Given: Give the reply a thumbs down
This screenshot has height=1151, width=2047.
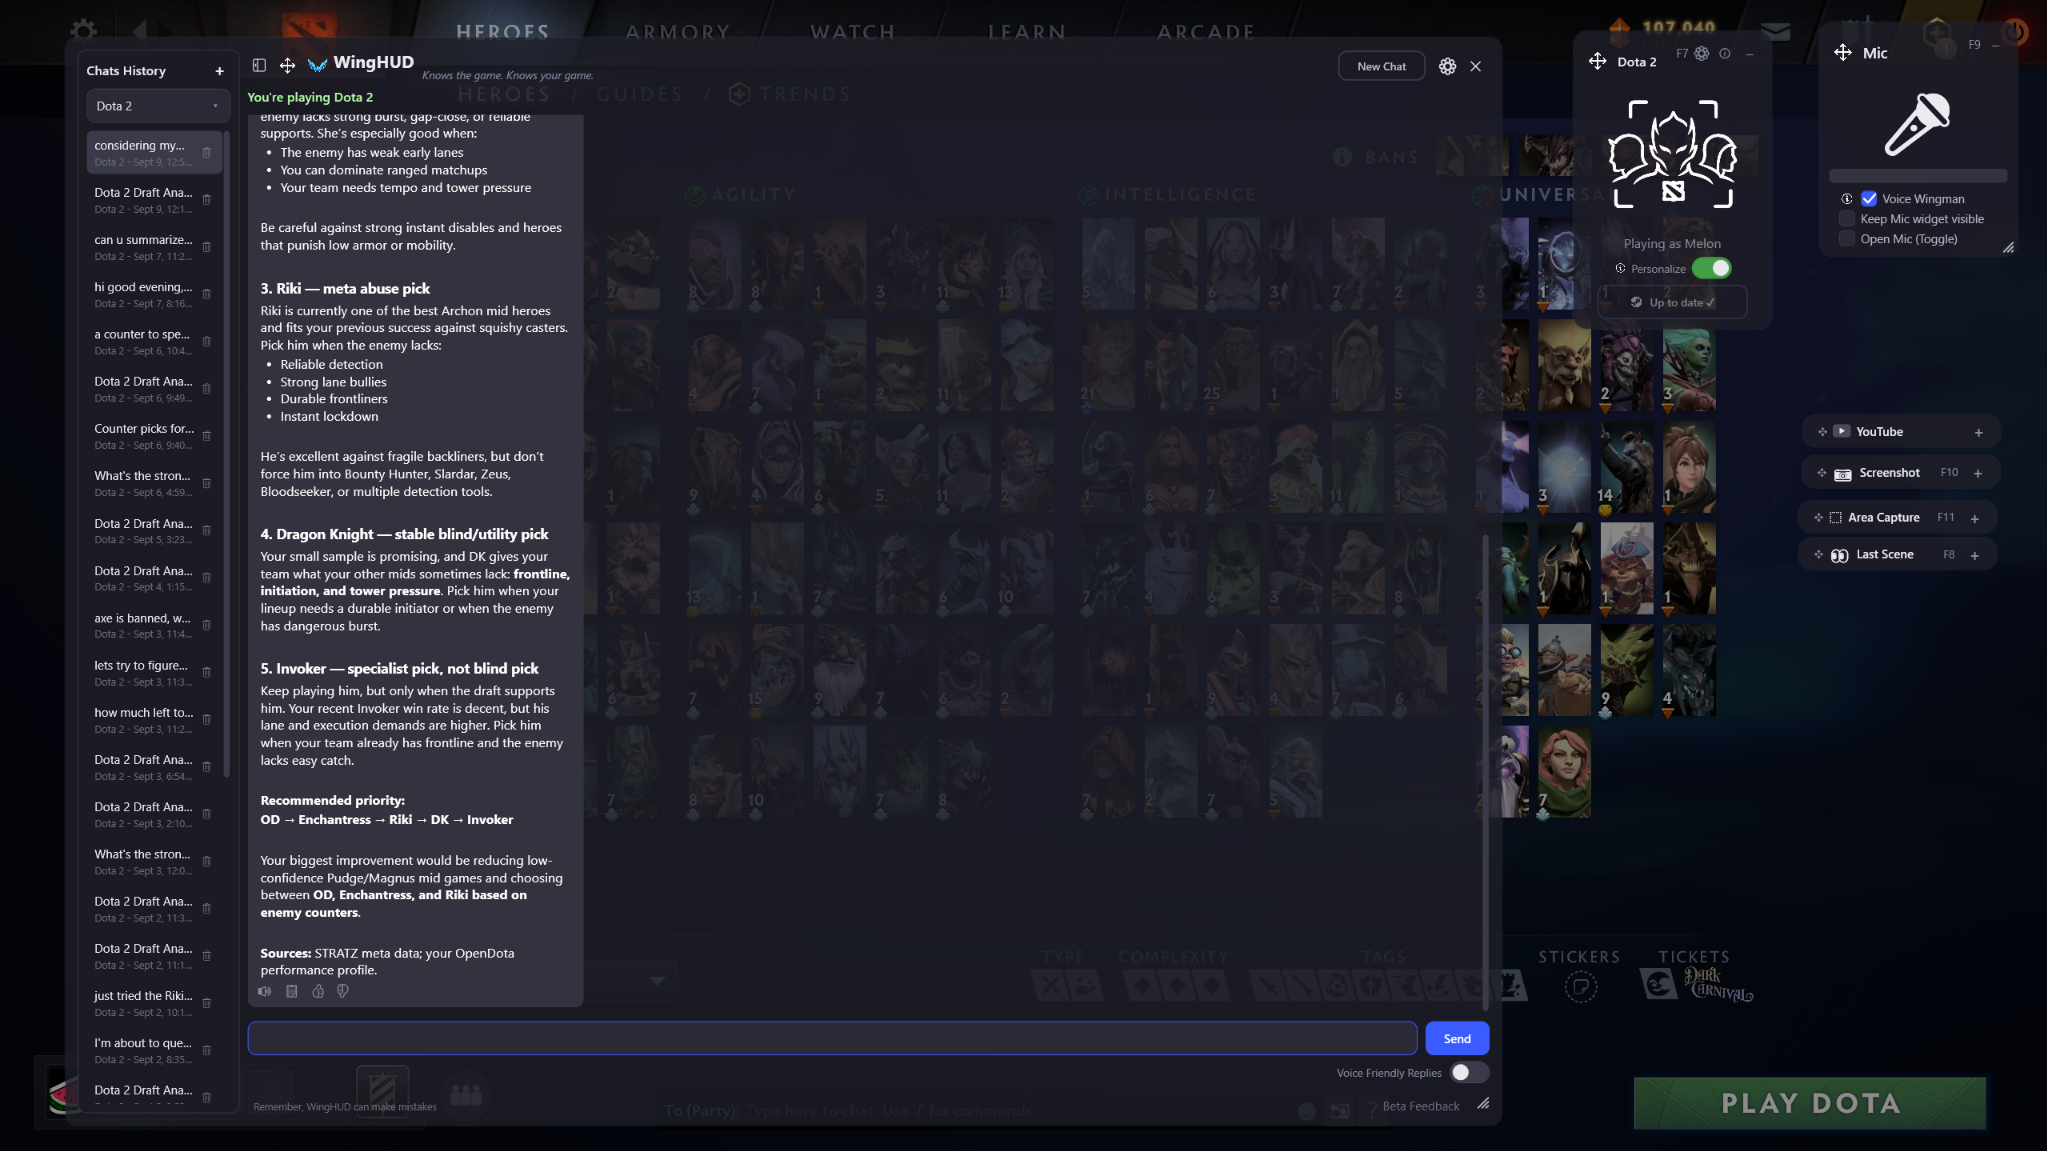Looking at the screenshot, I should 343,991.
